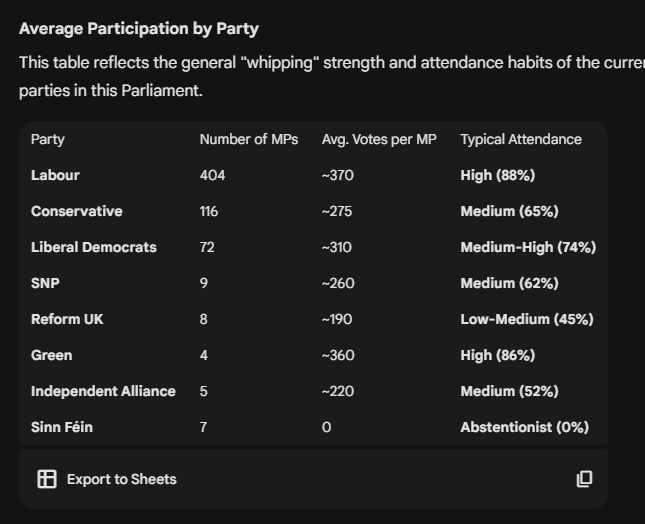Screen dimensions: 645x524
Task: Click the copy table icon
Action: 584,479
